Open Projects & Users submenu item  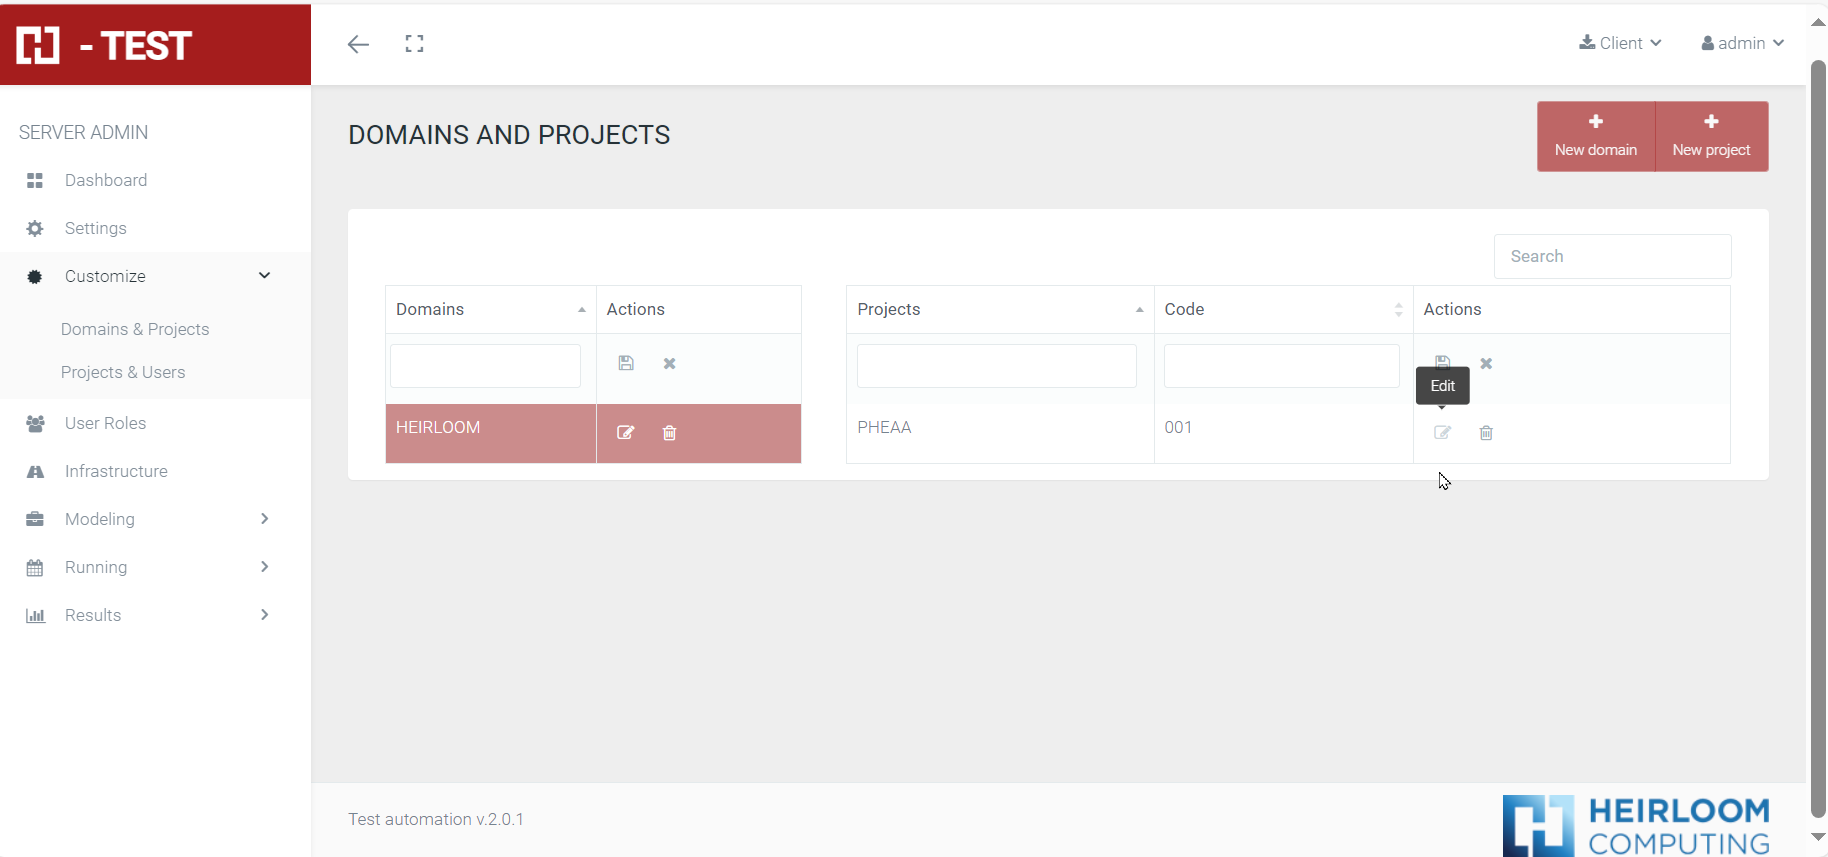(123, 372)
